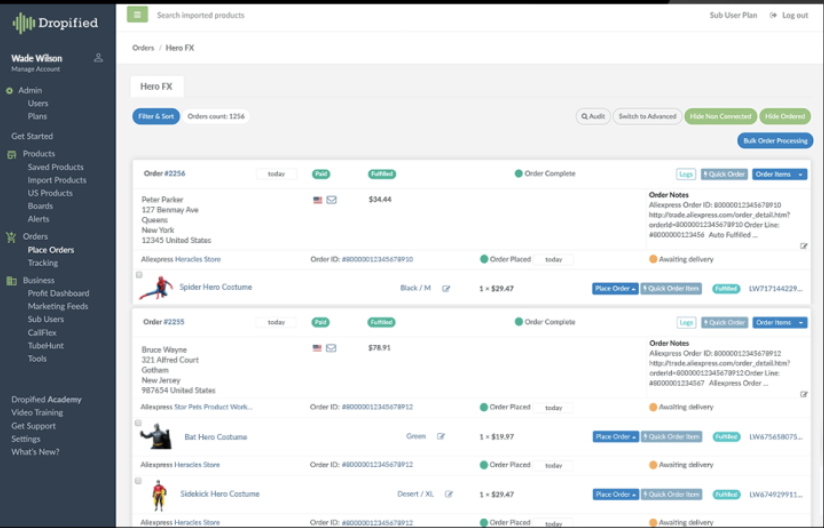Viewport: 824px width, 528px height.
Task: Click the US flag icon for Bruce Wayne
Action: [x=317, y=348]
